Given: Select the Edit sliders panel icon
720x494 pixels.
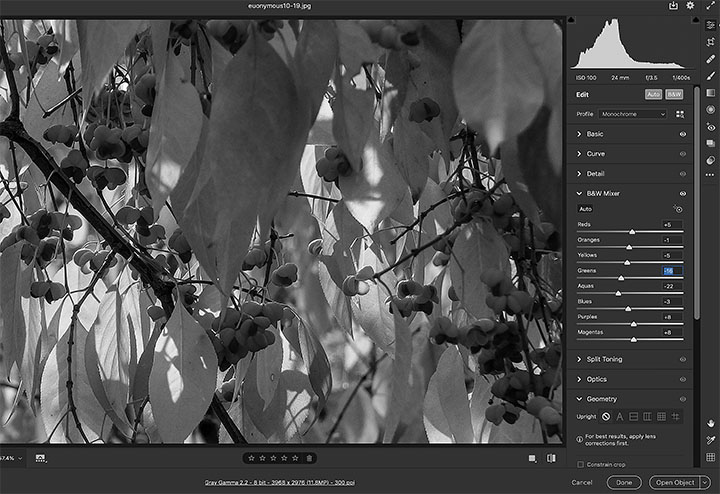Looking at the screenshot, I should [x=710, y=25].
